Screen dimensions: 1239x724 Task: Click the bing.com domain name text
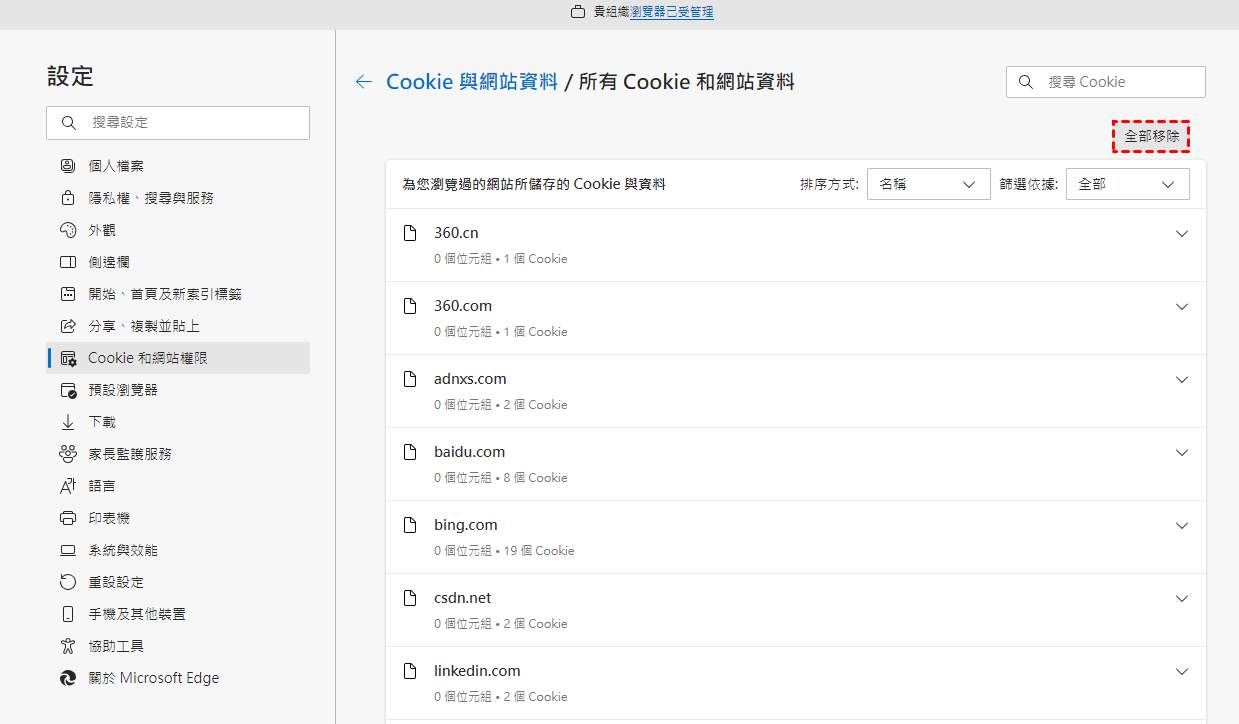tap(466, 525)
